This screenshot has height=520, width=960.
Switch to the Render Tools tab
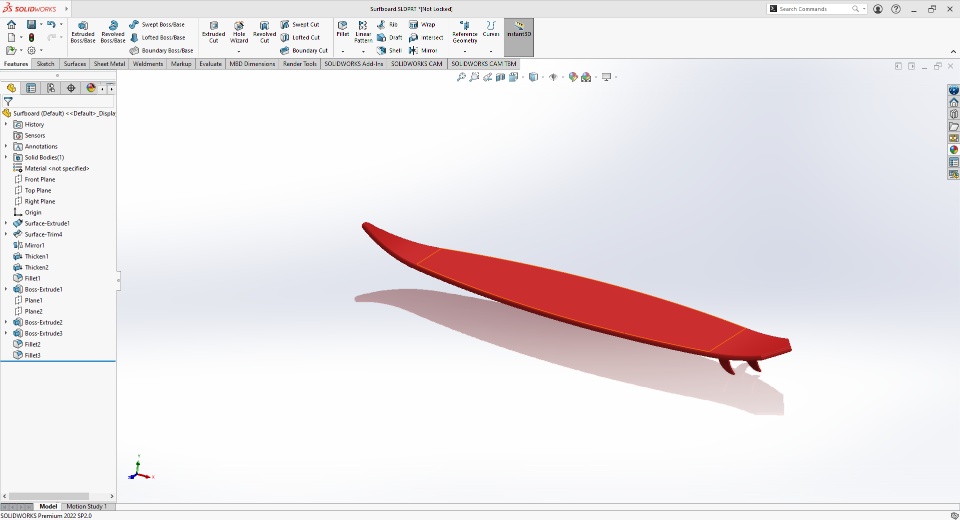pos(299,64)
